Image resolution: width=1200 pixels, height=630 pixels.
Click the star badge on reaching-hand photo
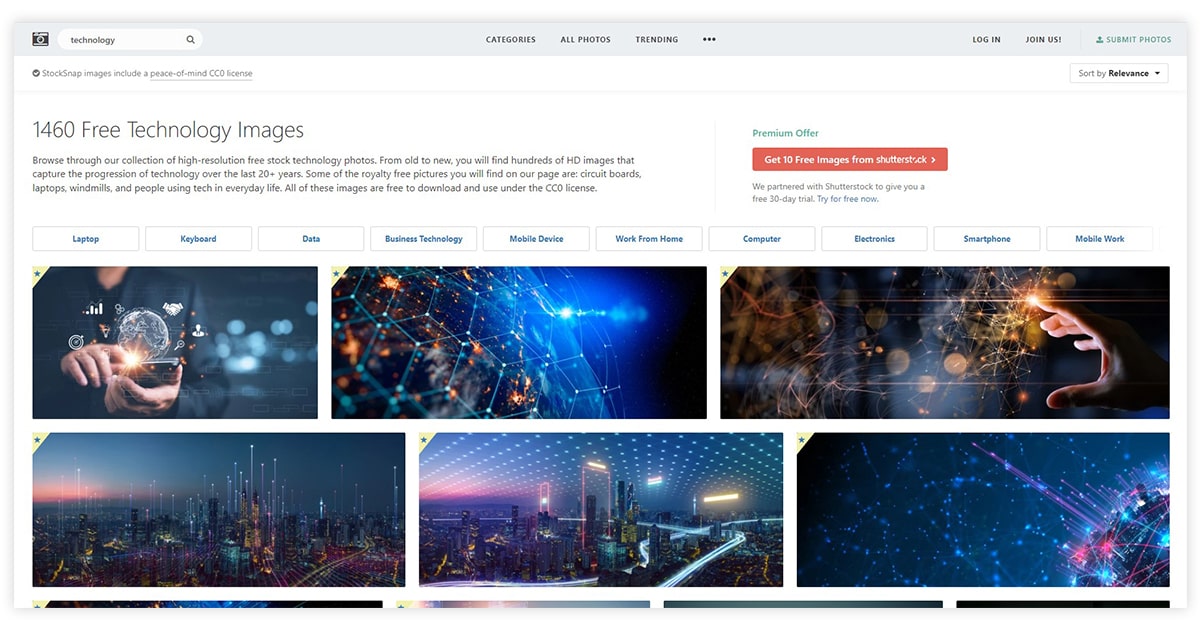pos(726,272)
